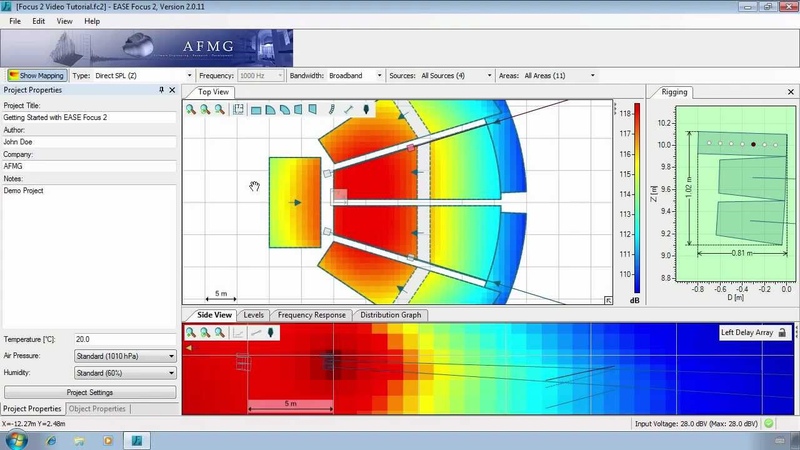
Task: Click the first zoom magnifier in Top View toolbar
Action: [191, 109]
